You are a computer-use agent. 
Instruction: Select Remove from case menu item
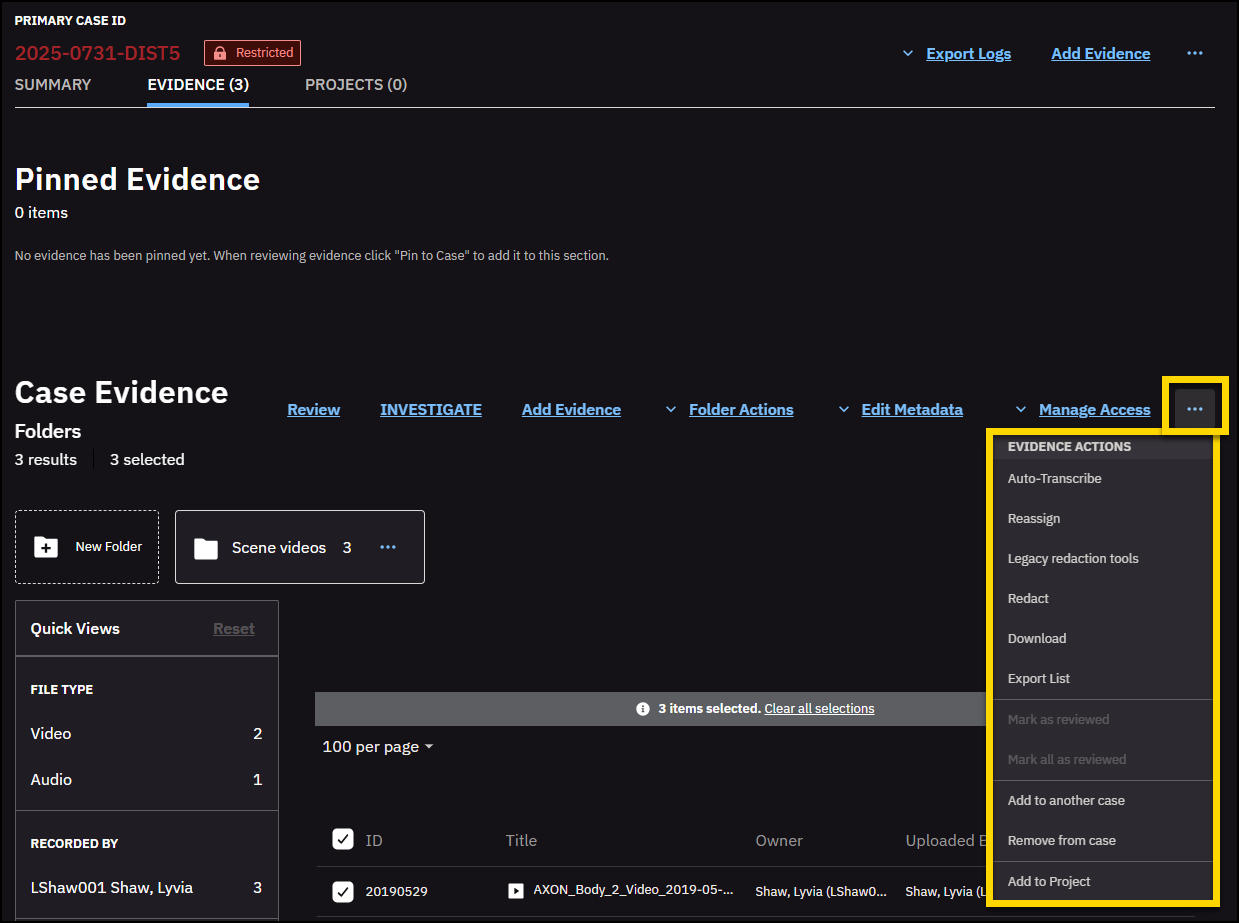click(1101, 840)
